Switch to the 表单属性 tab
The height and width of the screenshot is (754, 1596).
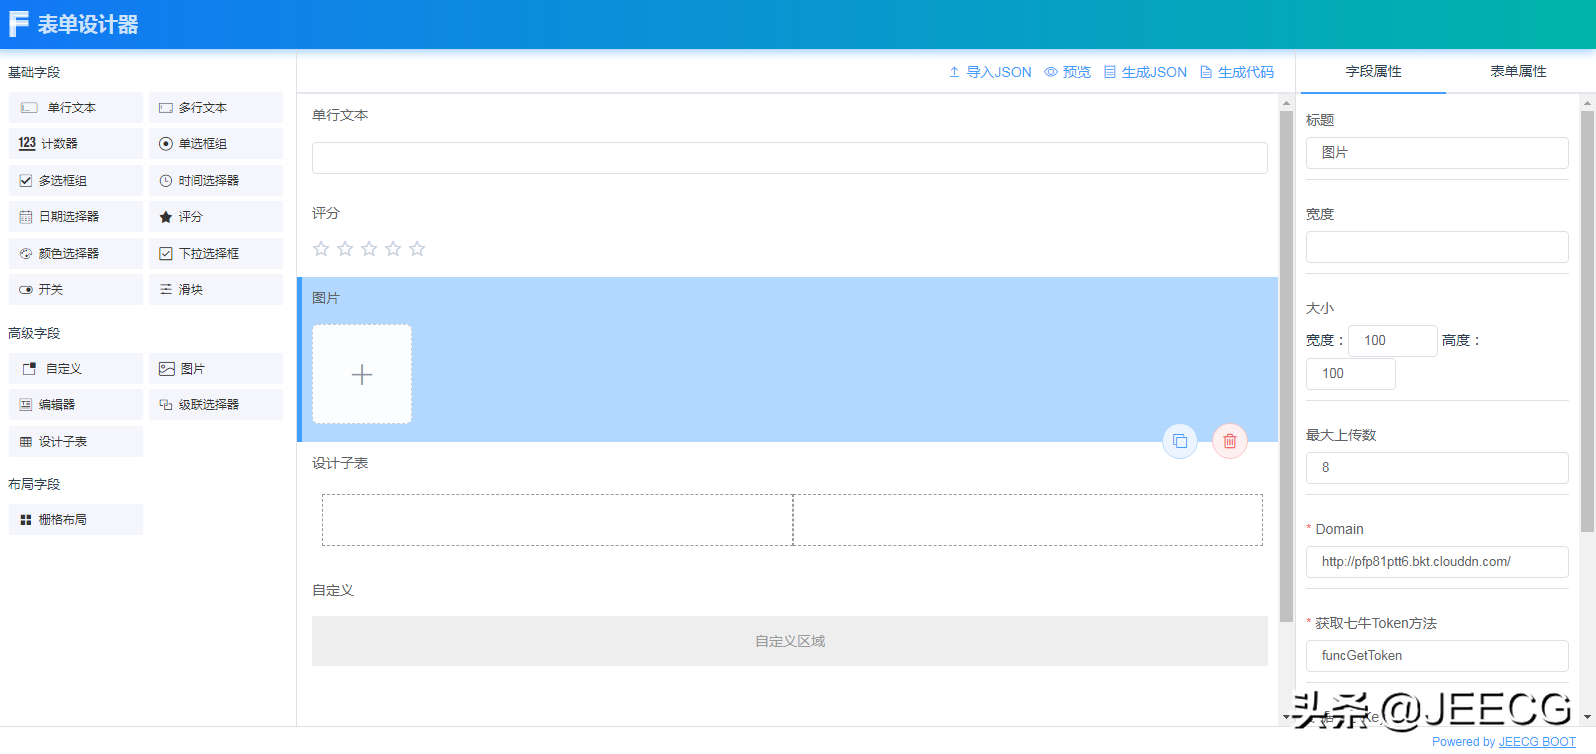1518,72
